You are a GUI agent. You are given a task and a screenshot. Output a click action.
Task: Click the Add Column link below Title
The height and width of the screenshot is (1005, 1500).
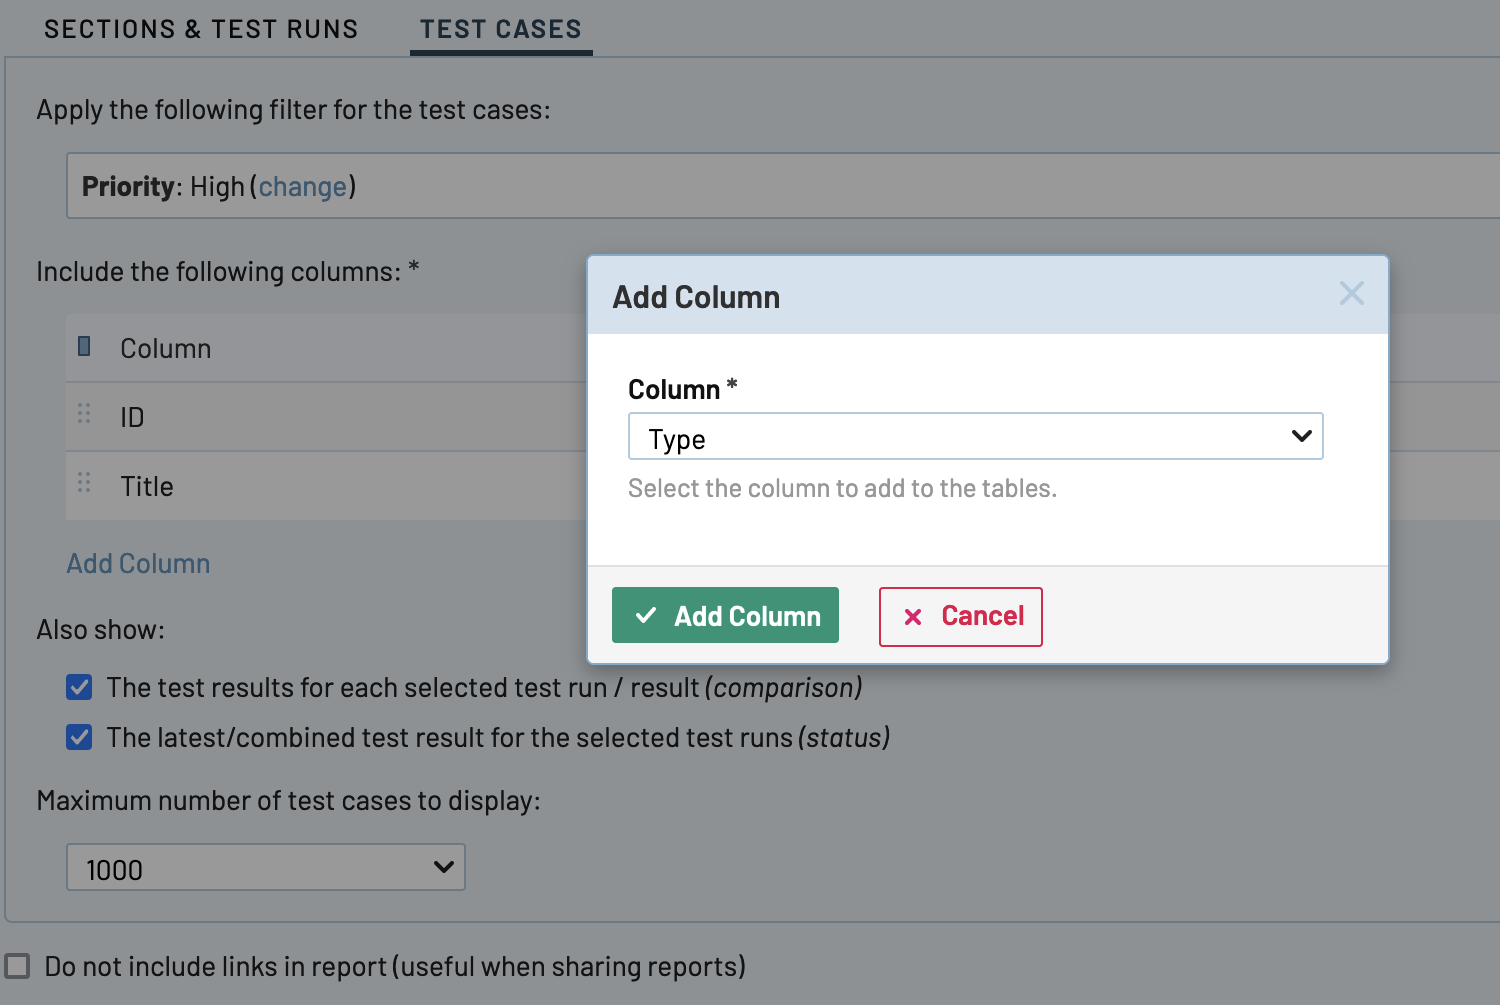pyautogui.click(x=138, y=564)
